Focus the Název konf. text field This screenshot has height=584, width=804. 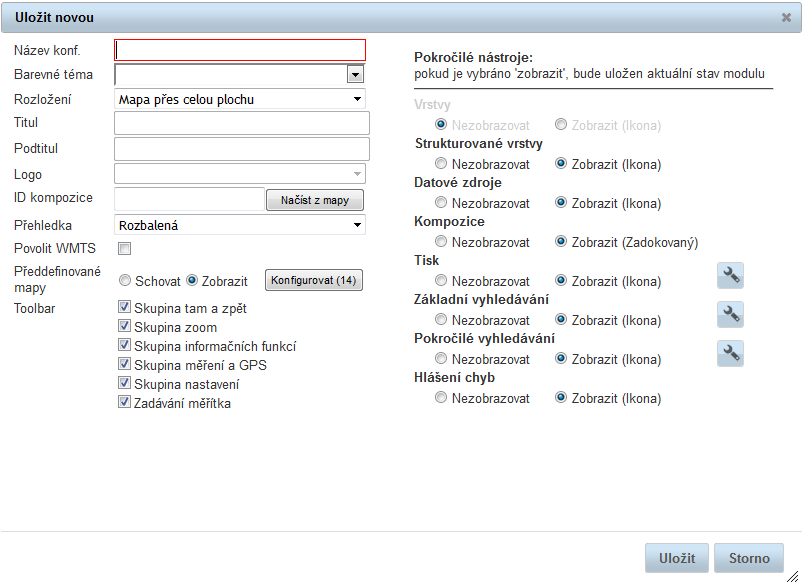click(x=240, y=50)
